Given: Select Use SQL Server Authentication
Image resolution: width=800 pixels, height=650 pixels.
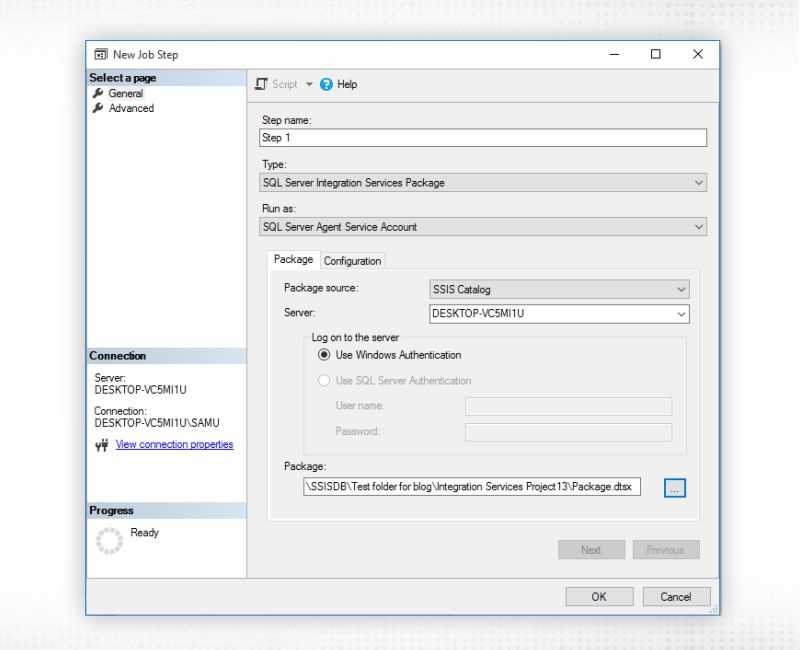Looking at the screenshot, I should (324, 380).
